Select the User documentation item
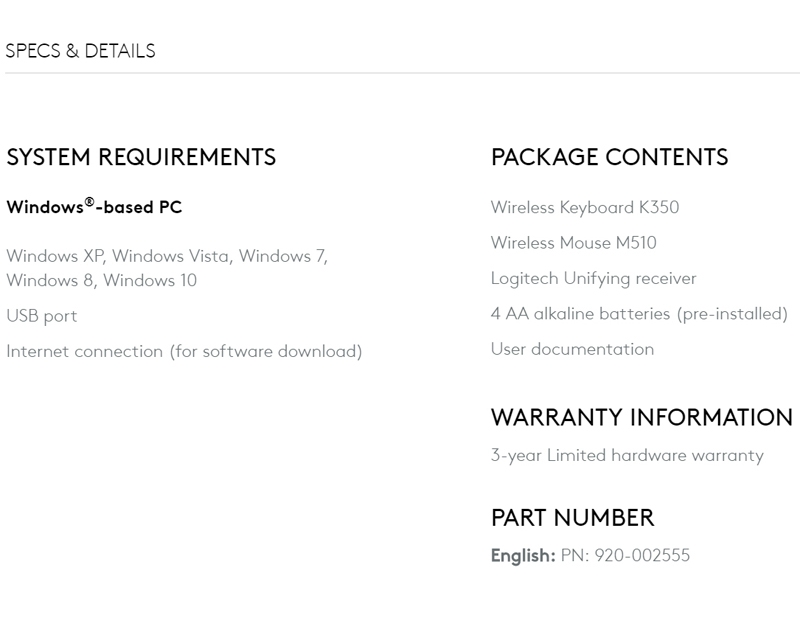The width and height of the screenshot is (800, 618). point(572,349)
